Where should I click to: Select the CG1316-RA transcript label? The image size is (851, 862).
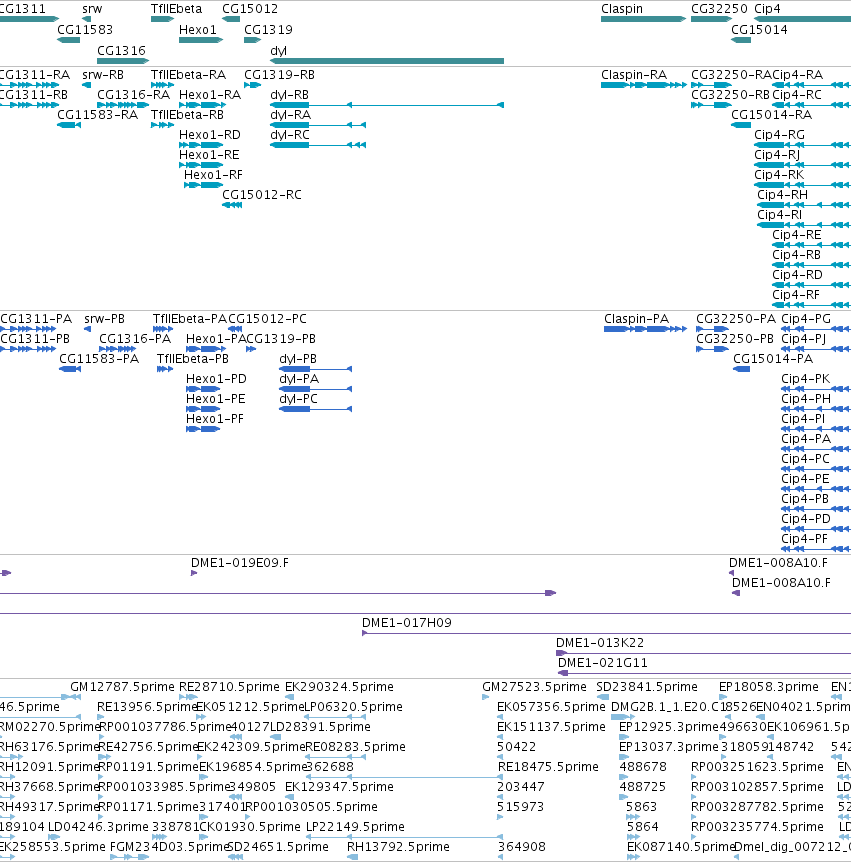point(134,95)
